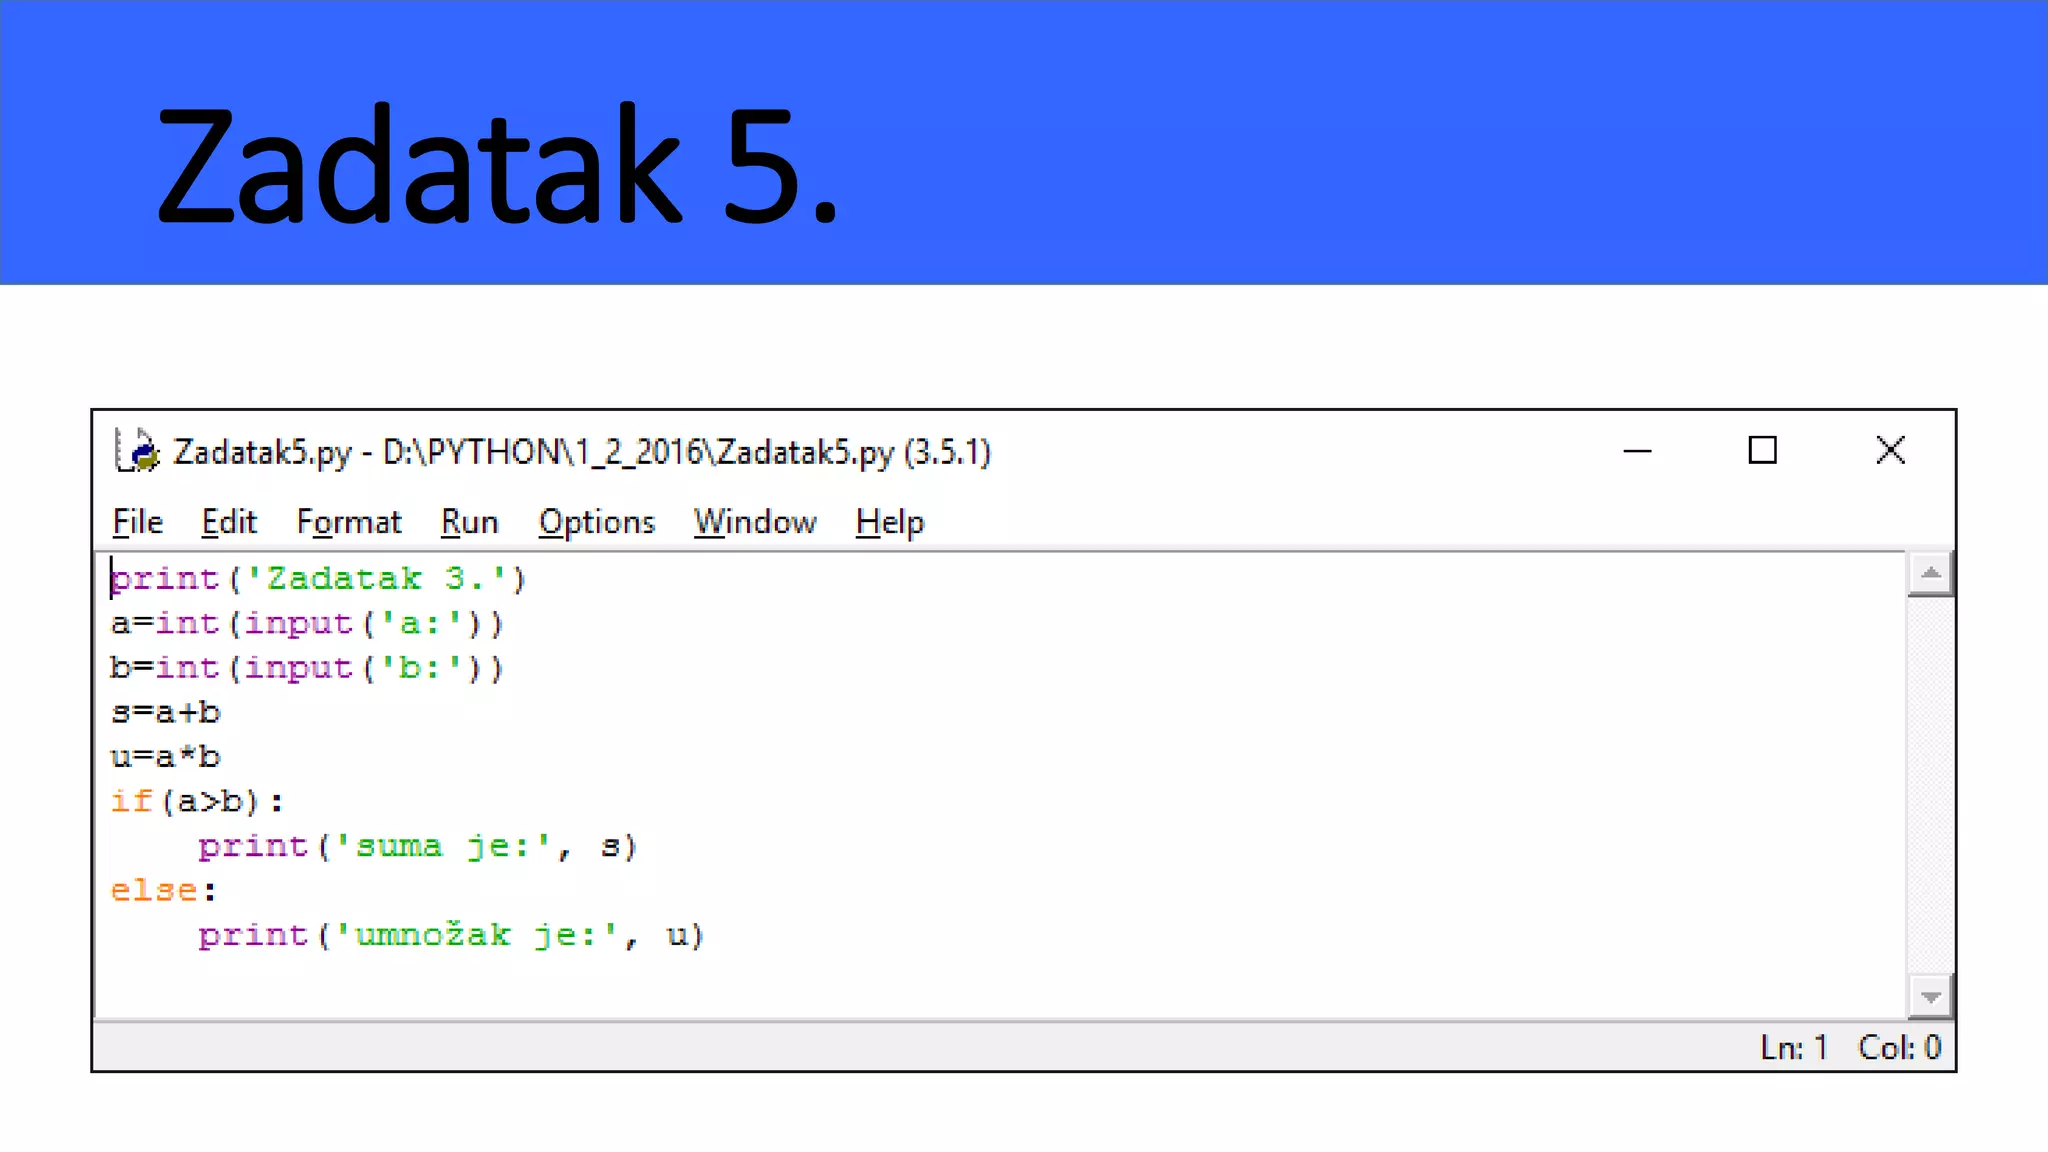
Task: Click the print('umnožak je:', u) line
Action: tap(451, 935)
